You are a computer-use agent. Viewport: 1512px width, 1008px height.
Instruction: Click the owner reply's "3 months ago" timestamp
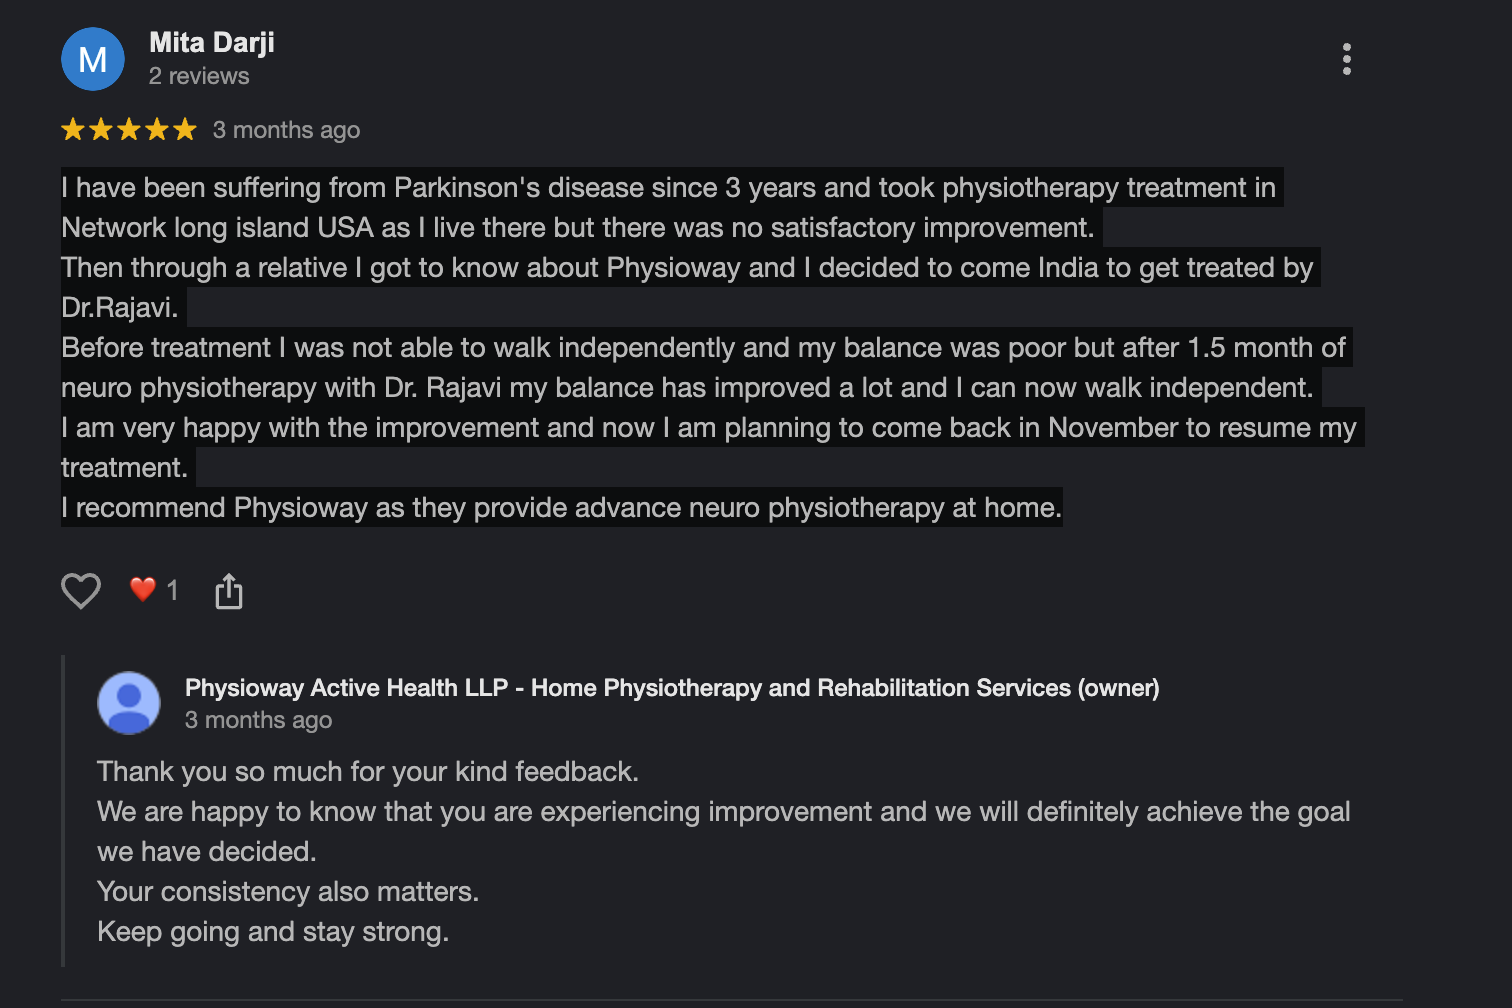pos(258,720)
